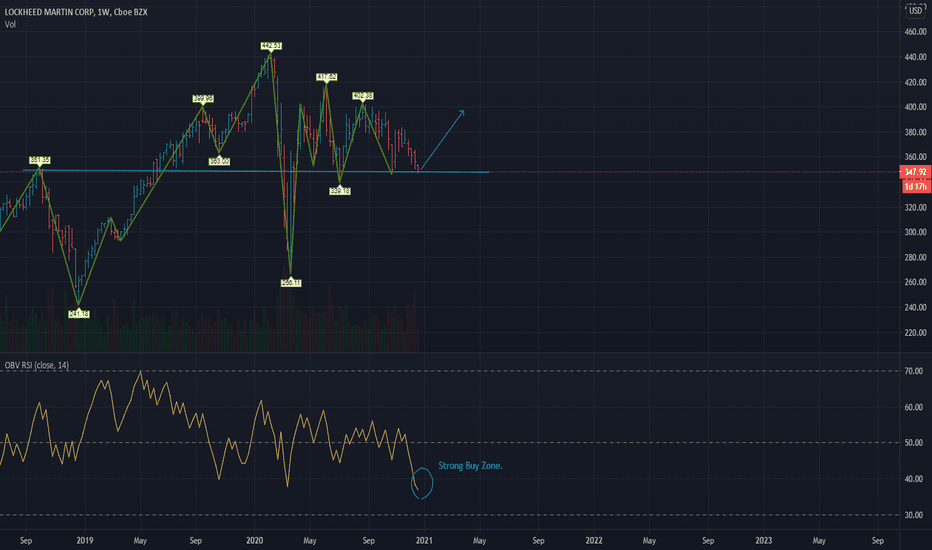This screenshot has height=550, width=932.
Task: Open the USD currency selector
Action: (915, 10)
